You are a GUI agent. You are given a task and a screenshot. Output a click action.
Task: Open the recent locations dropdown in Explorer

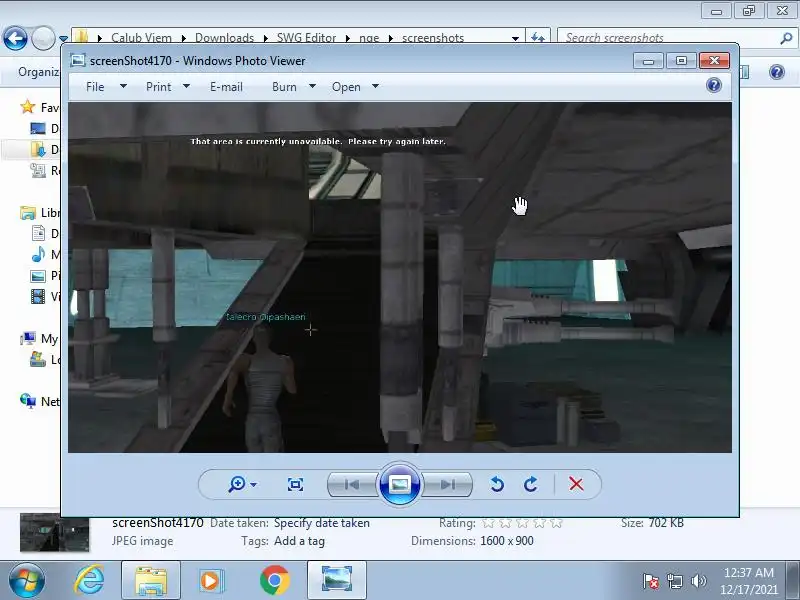click(x=63, y=38)
